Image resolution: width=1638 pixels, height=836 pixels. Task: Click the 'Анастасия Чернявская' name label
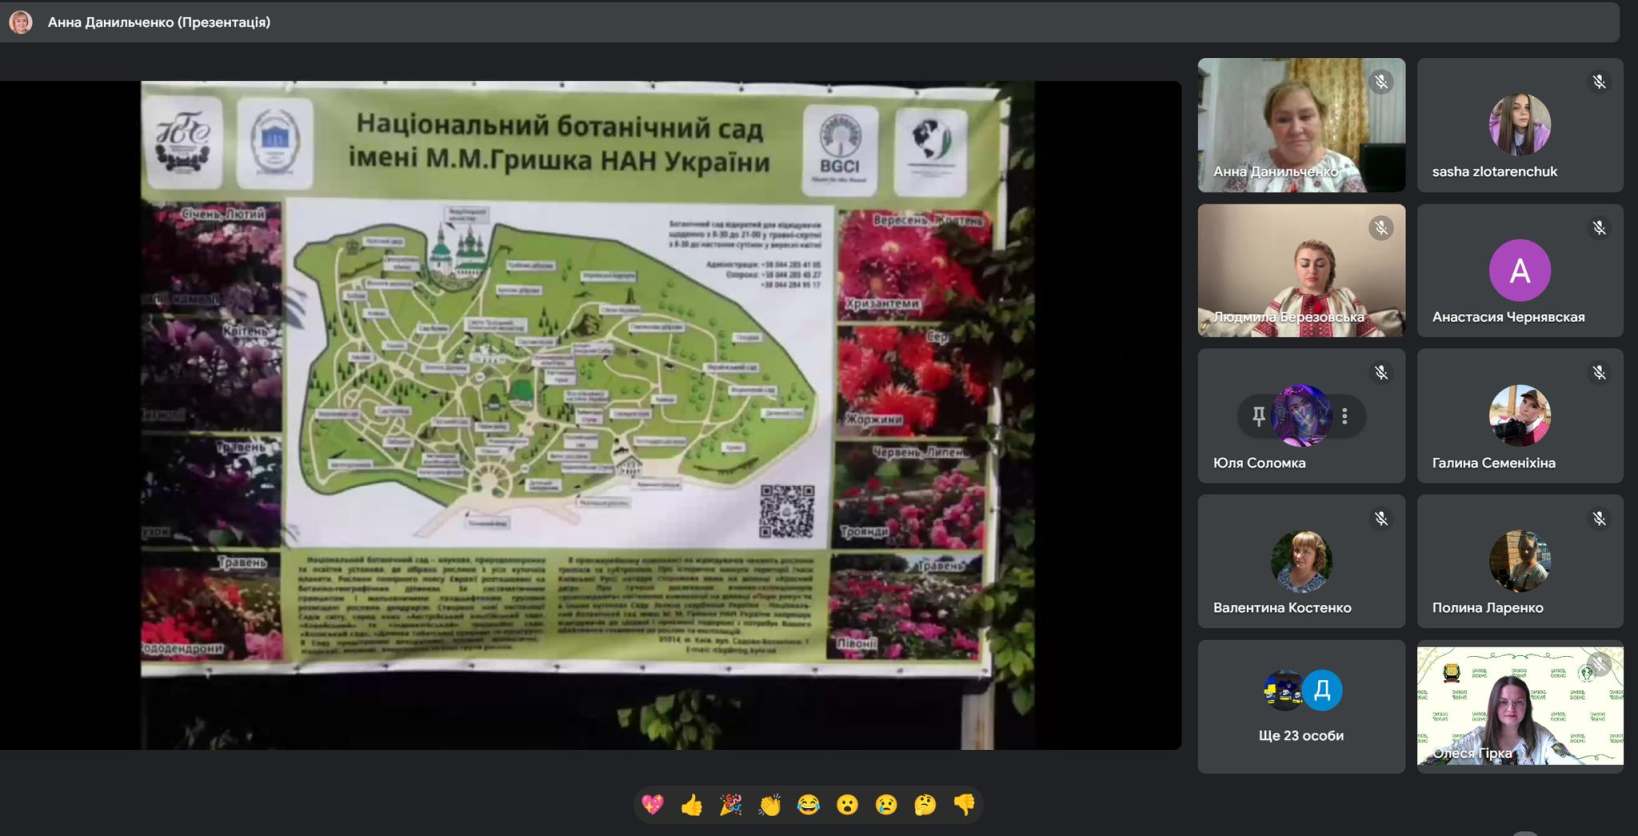pyautogui.click(x=1508, y=317)
